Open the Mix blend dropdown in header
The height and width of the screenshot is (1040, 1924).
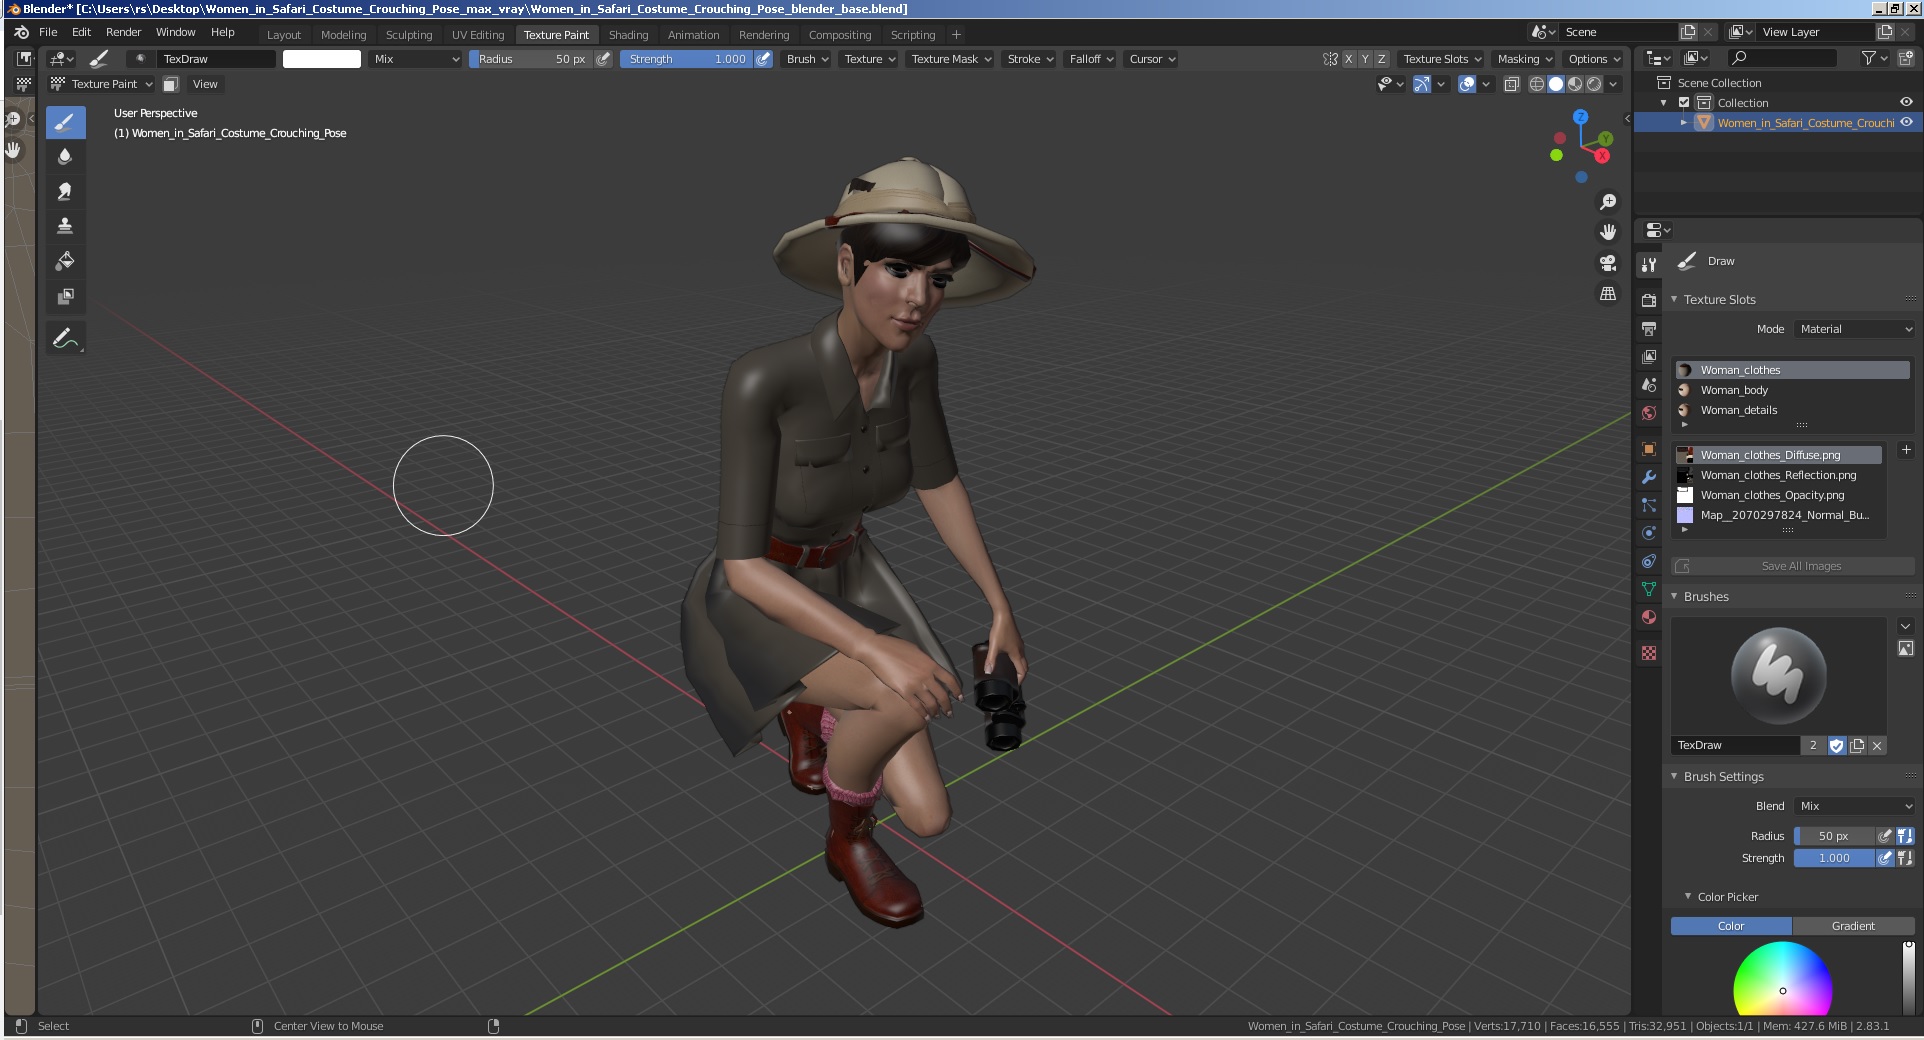click(415, 59)
